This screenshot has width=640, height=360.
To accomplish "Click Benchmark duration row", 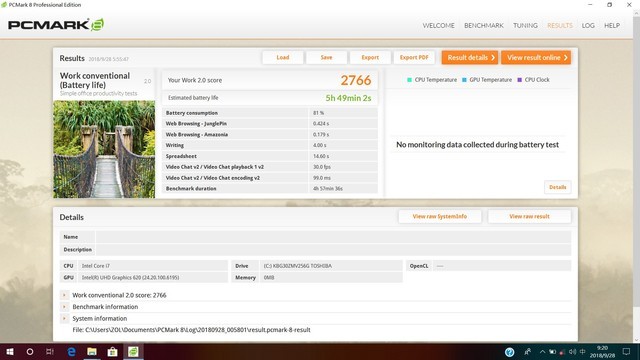I will (270, 189).
